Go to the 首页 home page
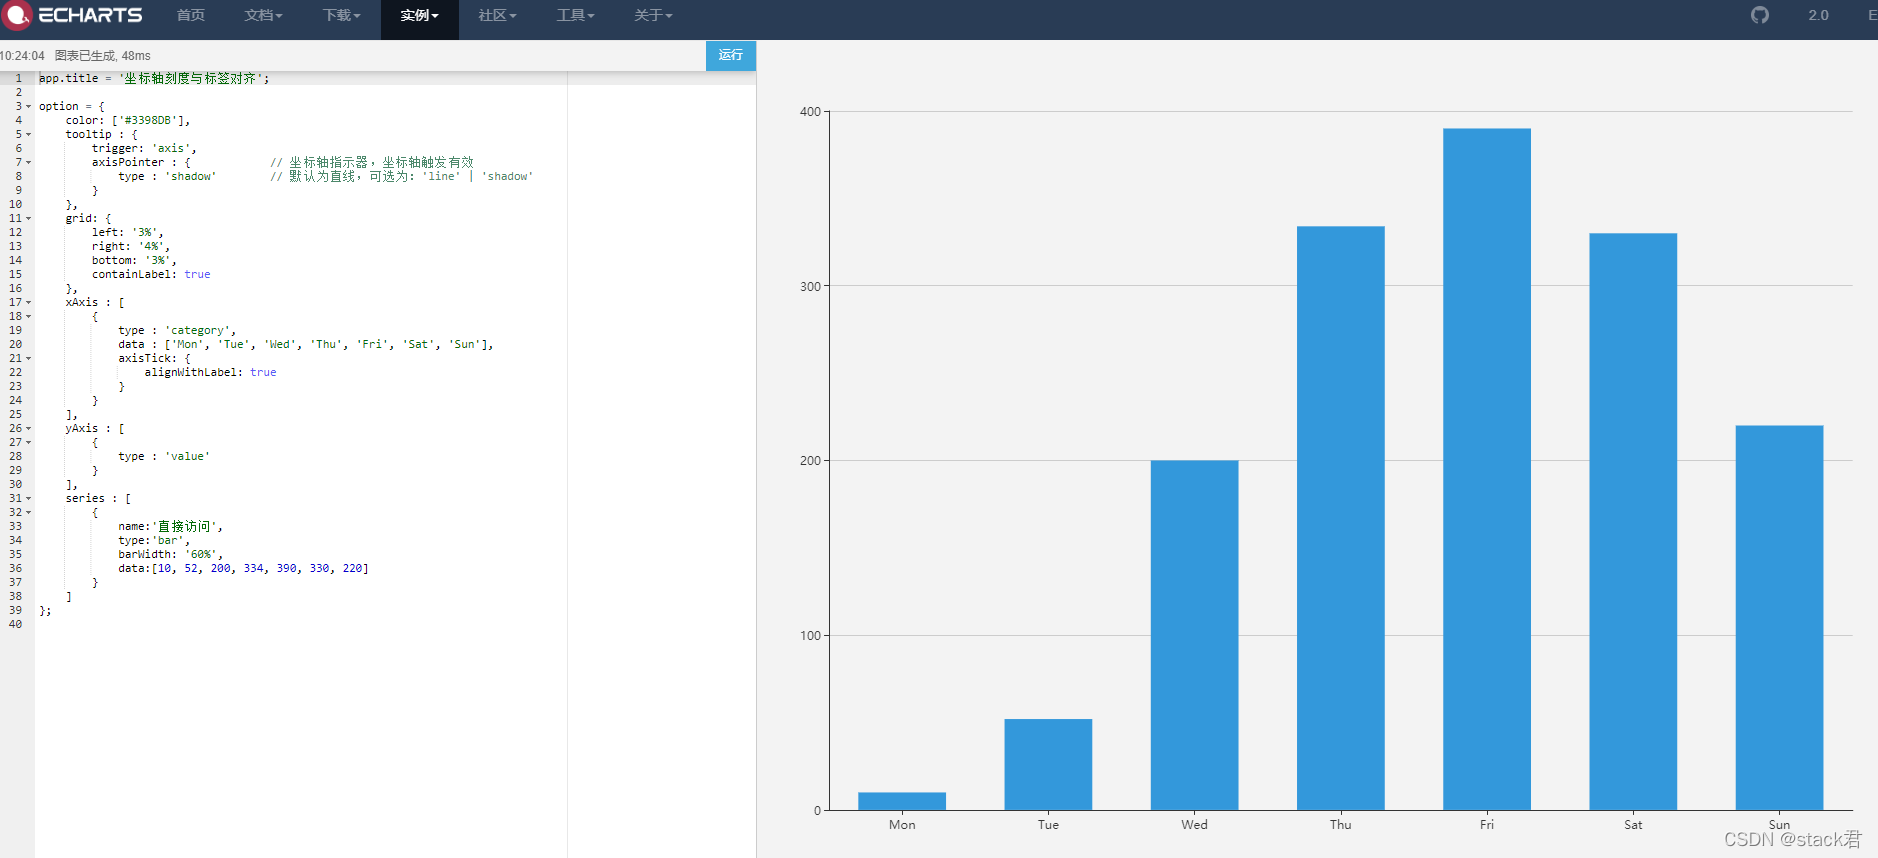Image resolution: width=1878 pixels, height=858 pixels. pyautogui.click(x=191, y=15)
